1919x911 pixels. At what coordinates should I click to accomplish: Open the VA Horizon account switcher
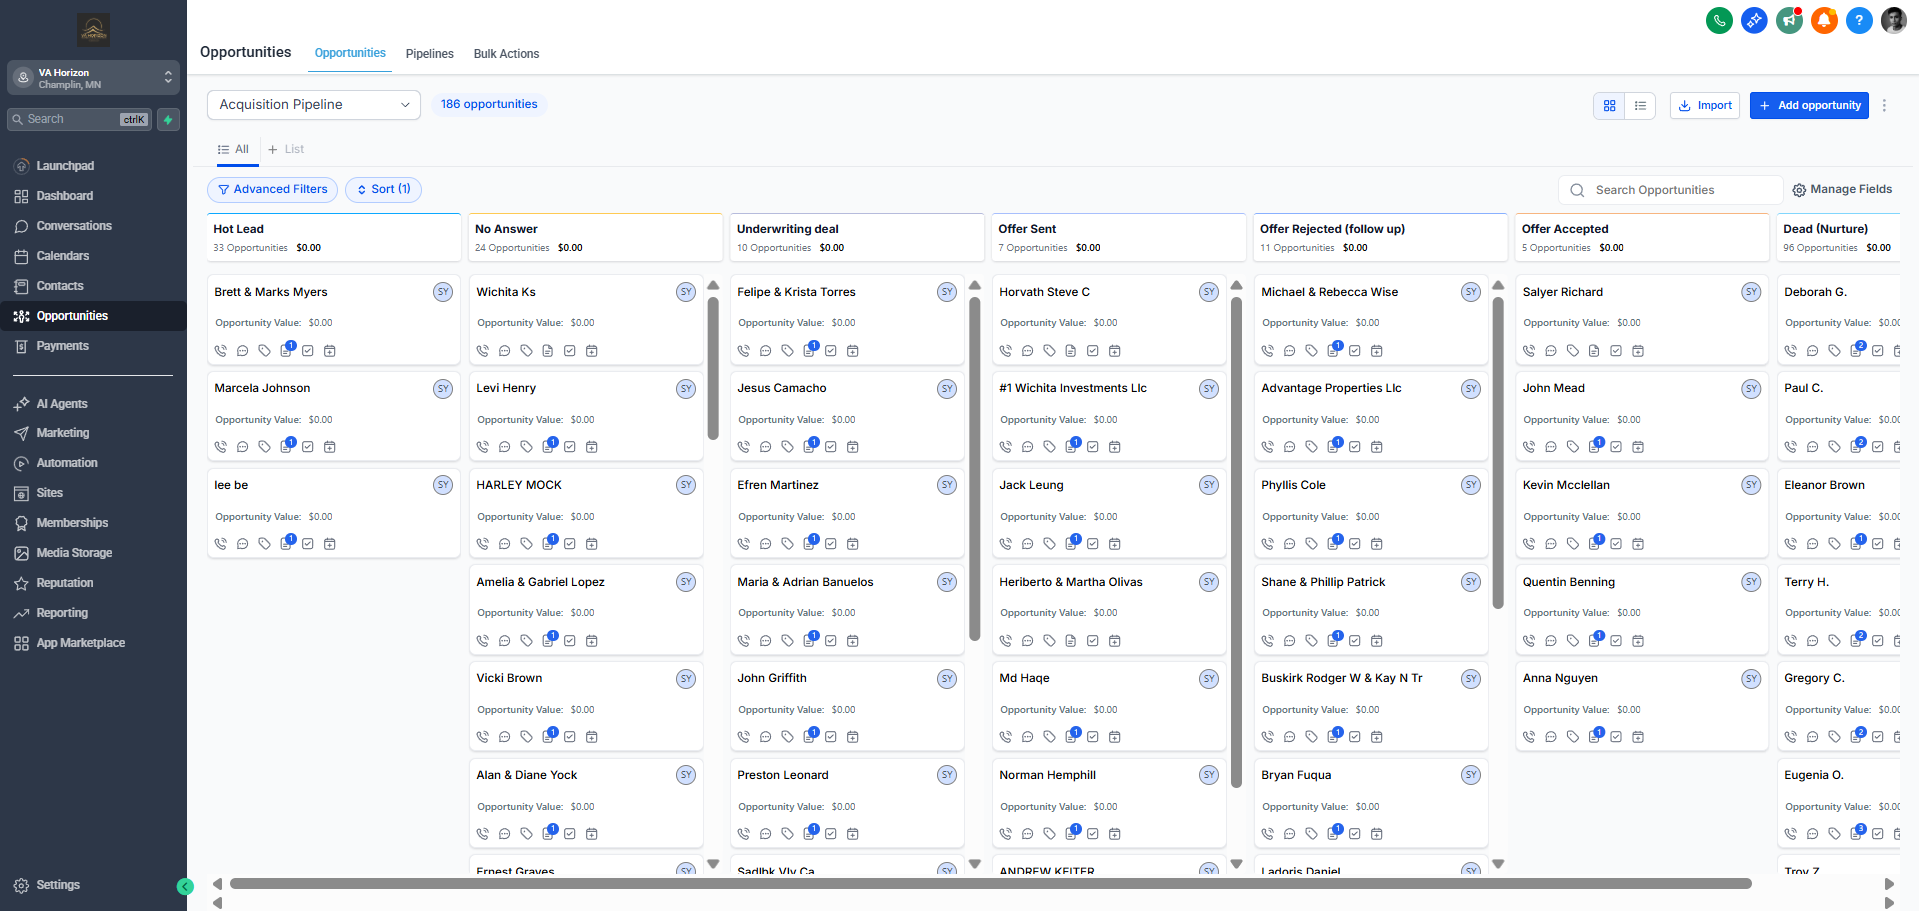pyautogui.click(x=93, y=78)
